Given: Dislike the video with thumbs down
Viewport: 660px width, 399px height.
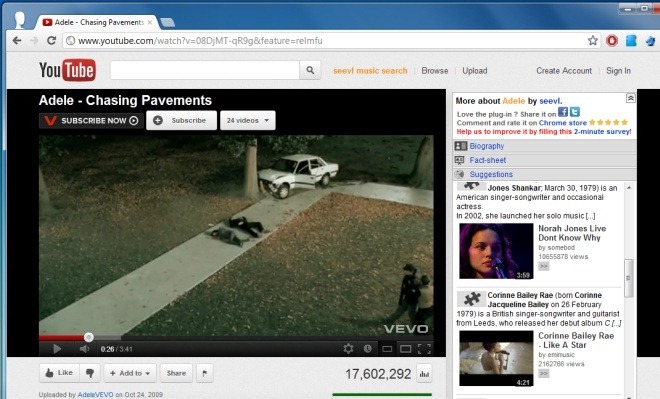Looking at the screenshot, I should [x=90, y=373].
